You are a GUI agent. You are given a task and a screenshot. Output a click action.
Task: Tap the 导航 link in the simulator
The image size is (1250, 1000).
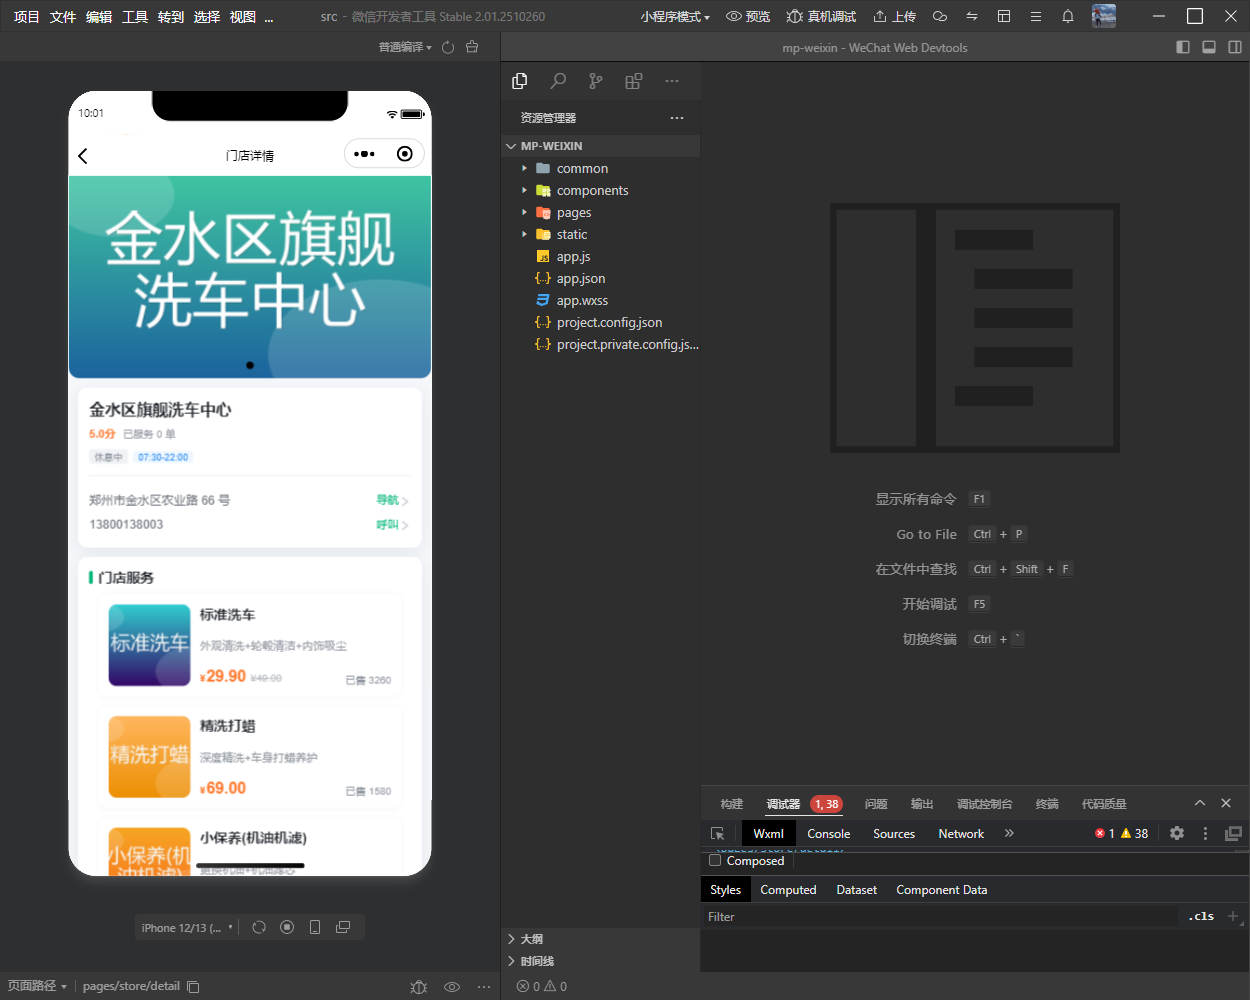click(392, 500)
